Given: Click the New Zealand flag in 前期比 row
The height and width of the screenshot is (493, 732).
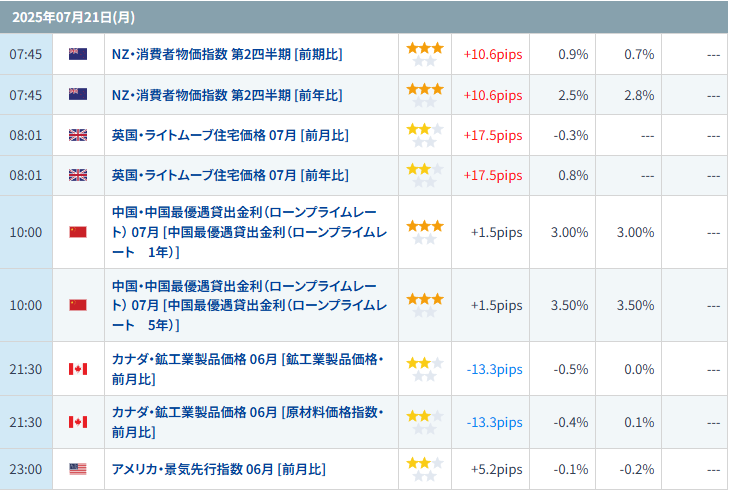Looking at the screenshot, I should coord(77,54).
